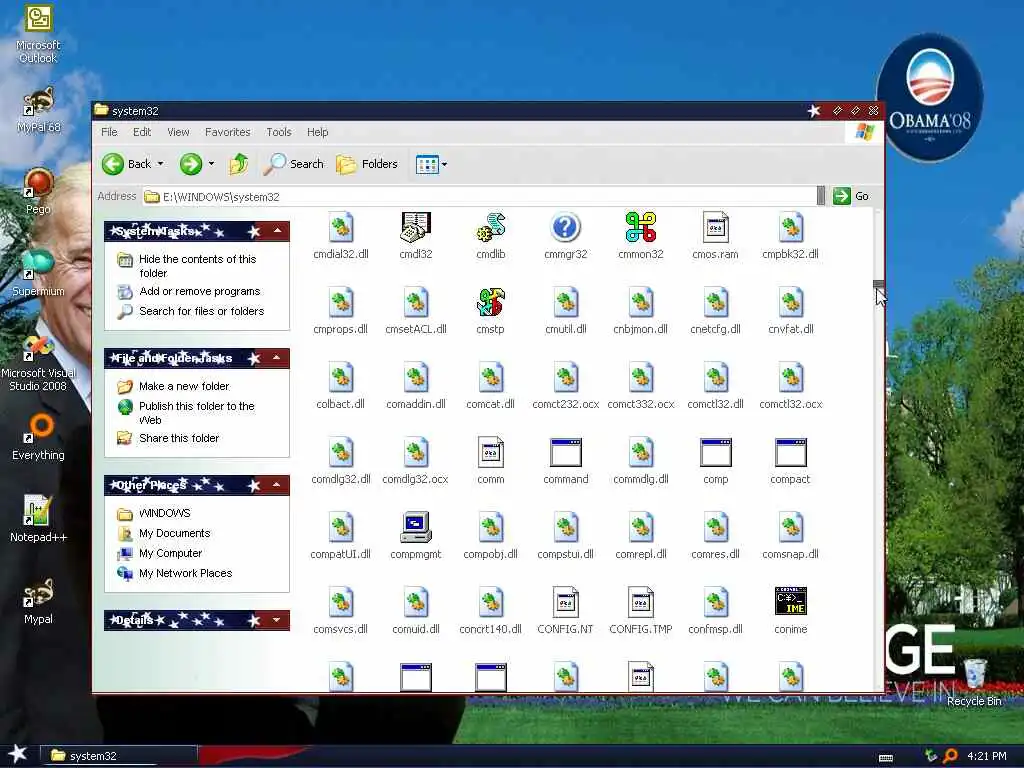Viewport: 1024px width, 768px height.
Task: Open Search in the toolbar
Action: 294,164
